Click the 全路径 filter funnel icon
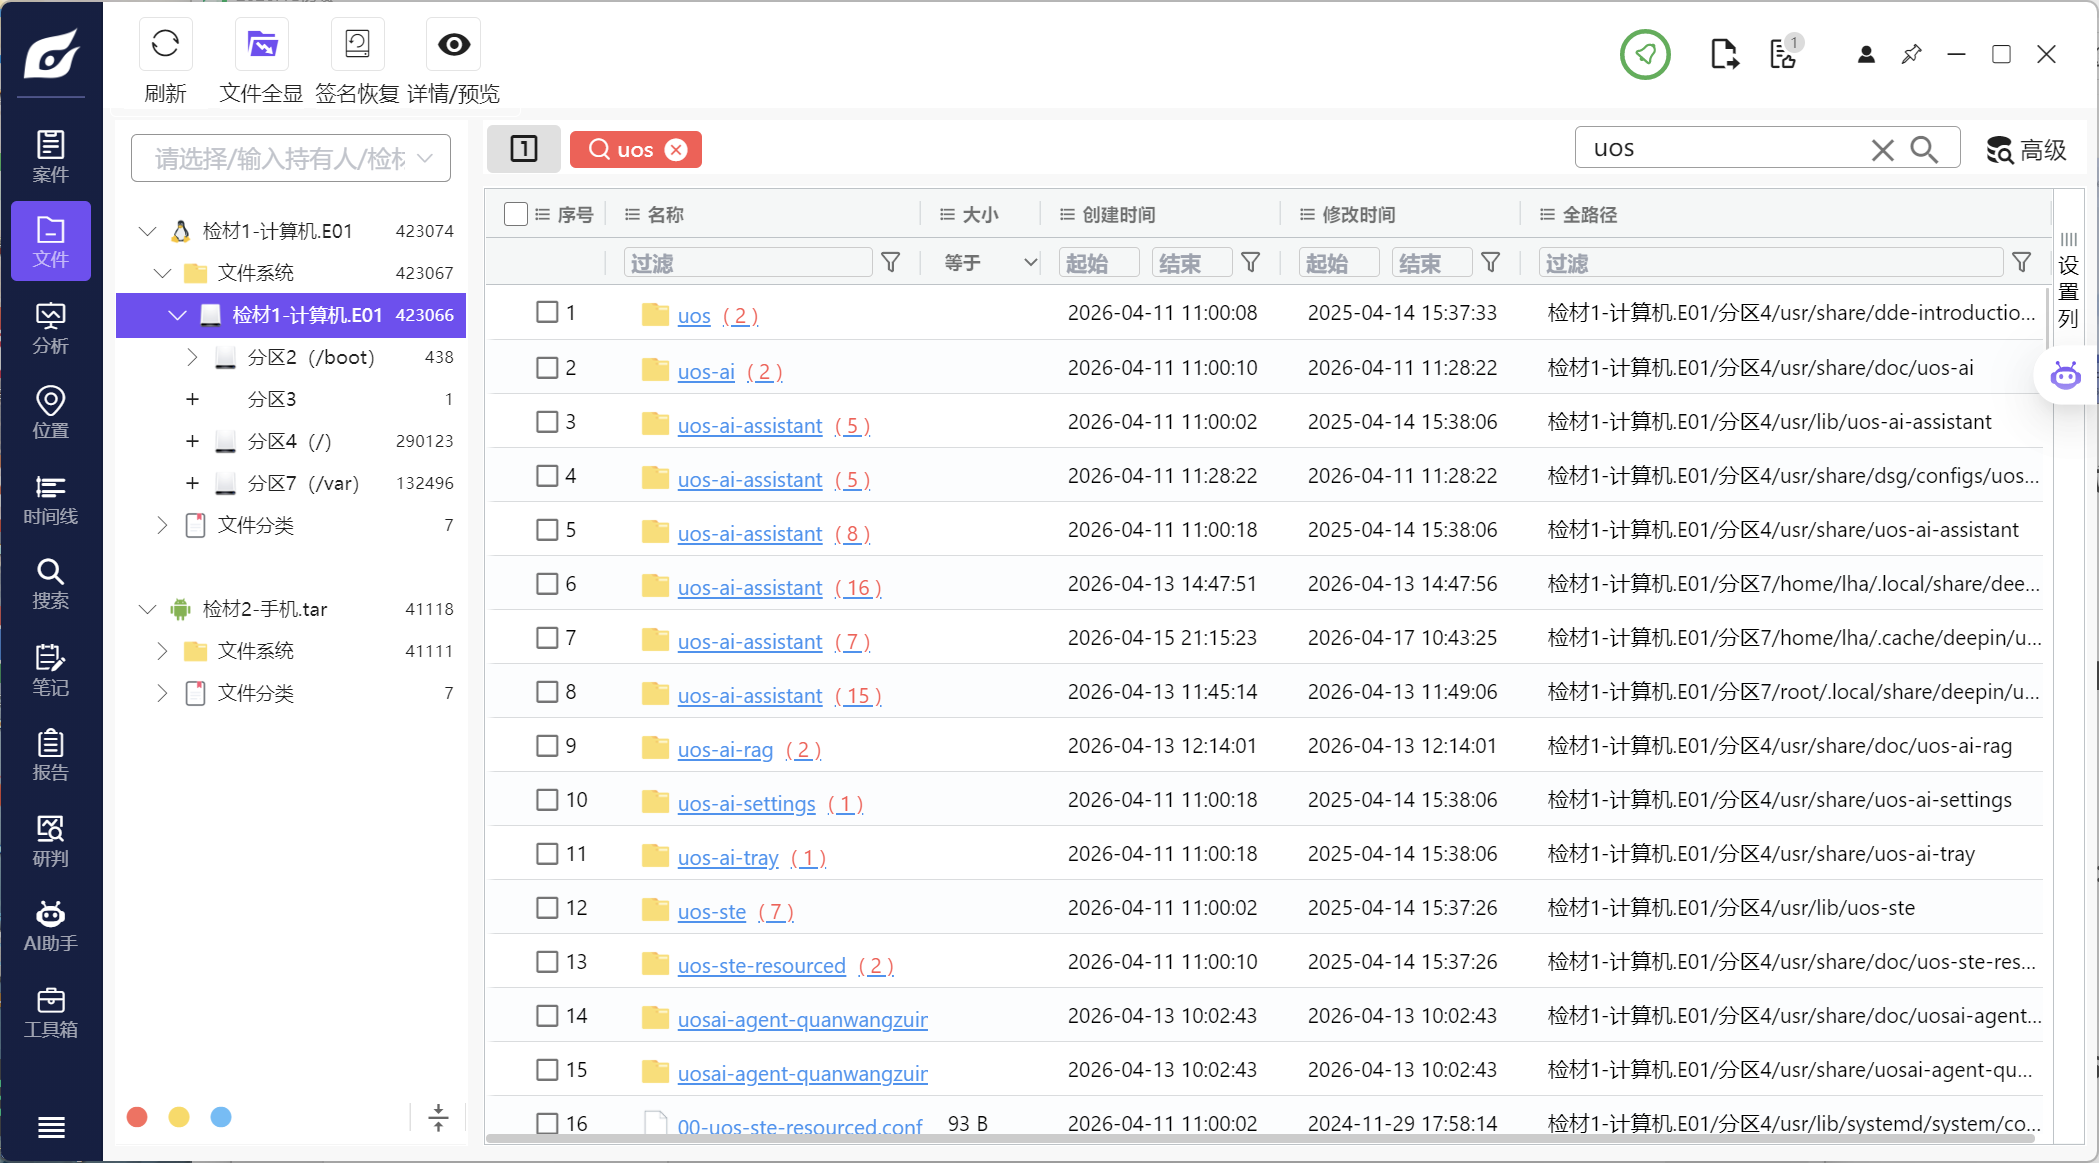The image size is (2099, 1163). coord(2021,262)
